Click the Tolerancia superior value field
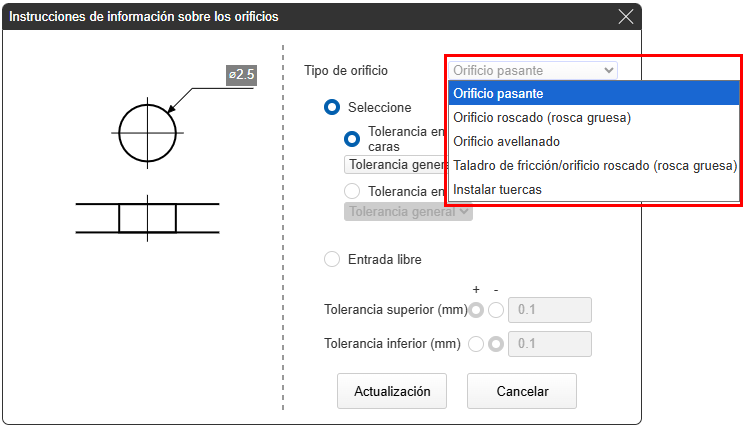Image resolution: width=743 pixels, height=428 pixels. click(x=550, y=310)
